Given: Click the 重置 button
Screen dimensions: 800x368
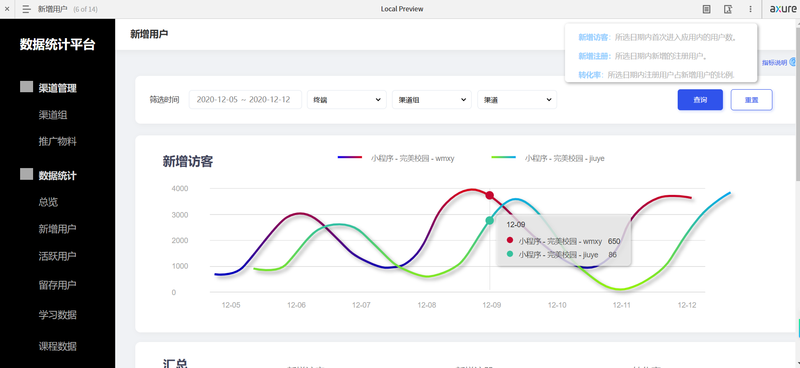Looking at the screenshot, I should [752, 100].
